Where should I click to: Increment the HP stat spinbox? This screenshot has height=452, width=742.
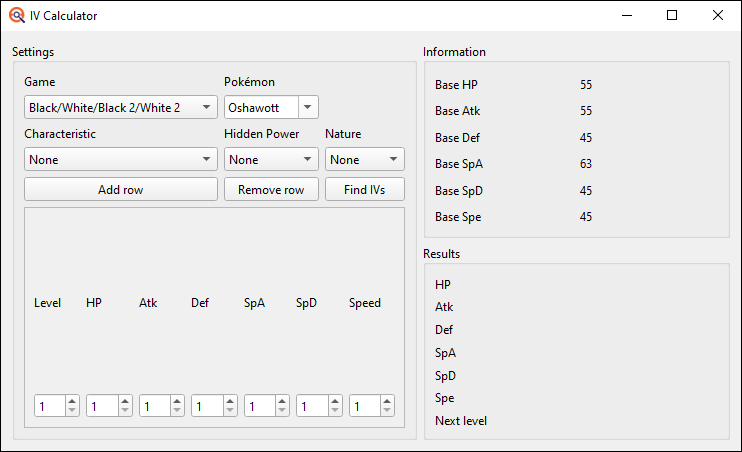(125, 401)
